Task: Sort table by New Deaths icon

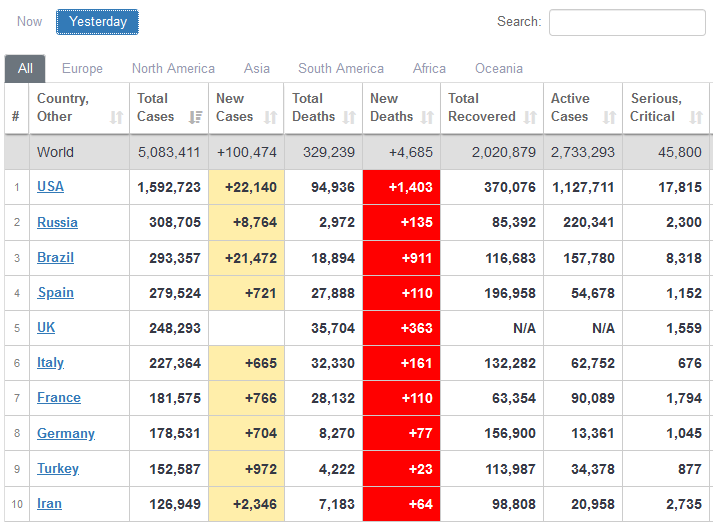Action: point(427,117)
